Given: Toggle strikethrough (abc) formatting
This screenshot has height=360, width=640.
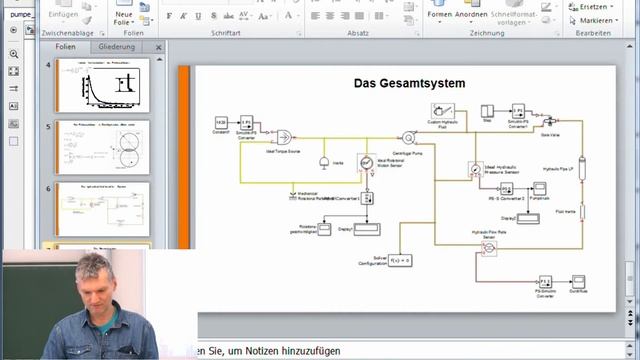Looking at the screenshot, I should click(x=229, y=16).
